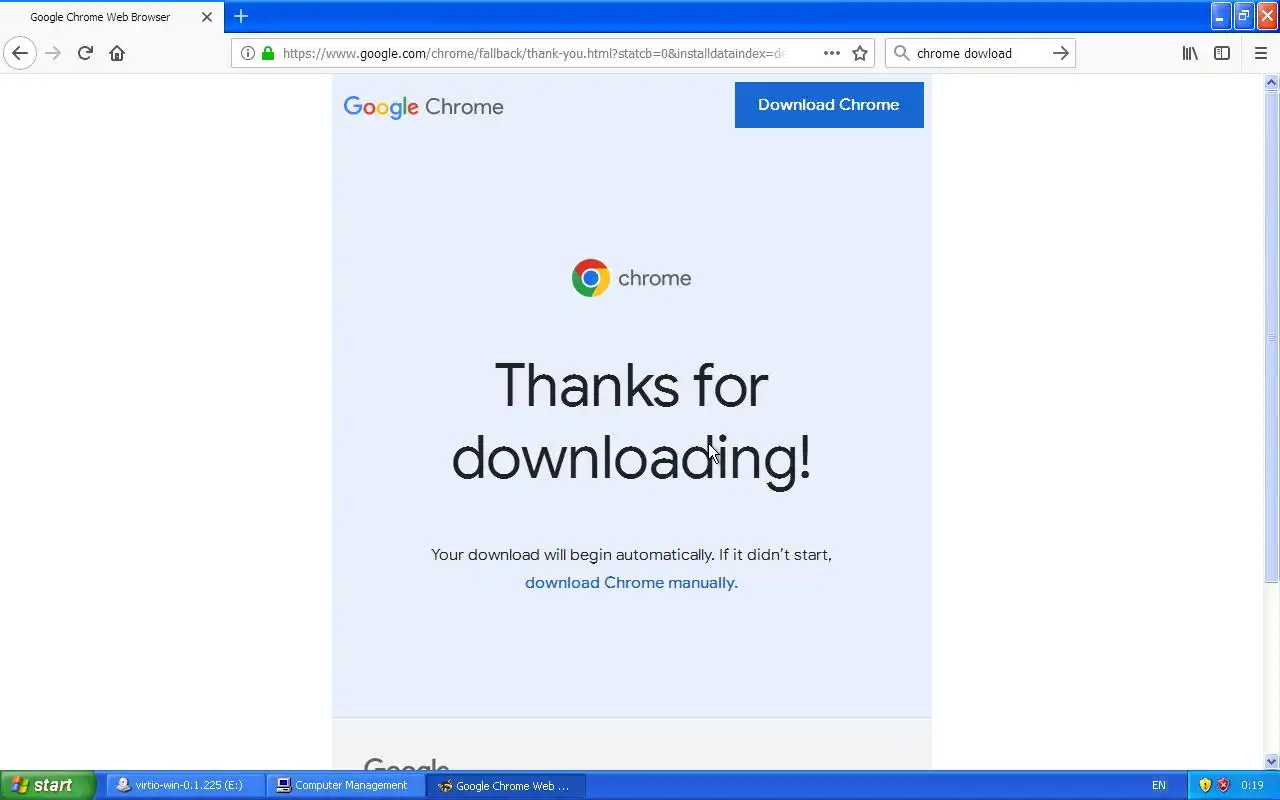Click the search magnifier icon
The height and width of the screenshot is (800, 1280).
901,53
